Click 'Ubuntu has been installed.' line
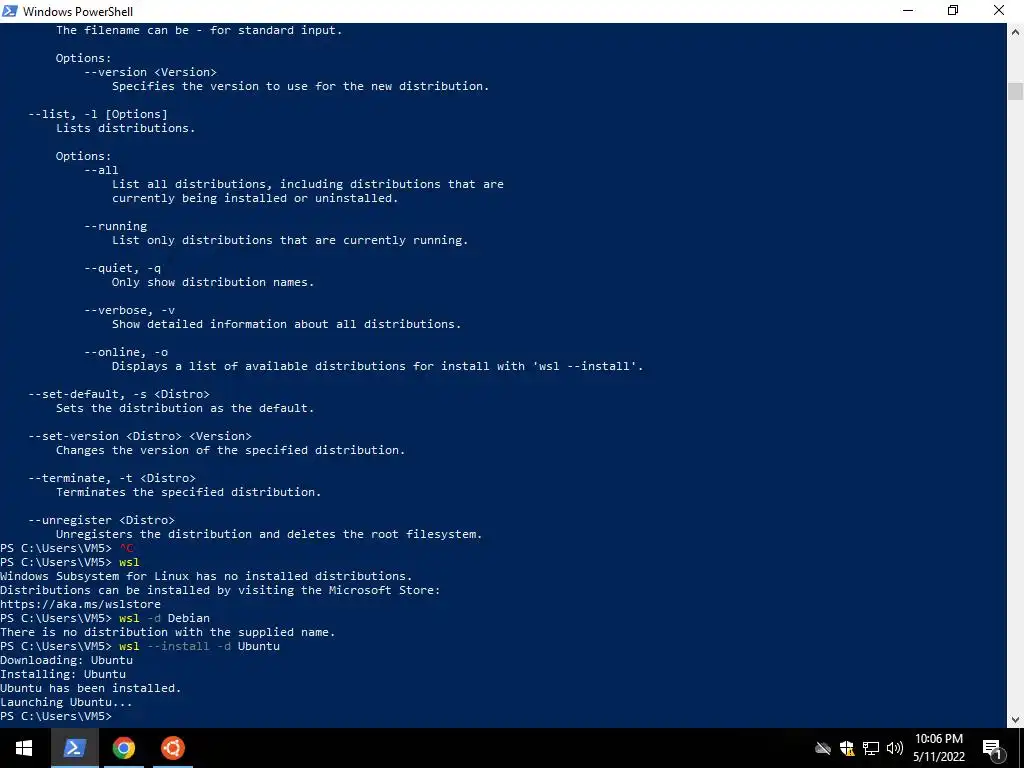This screenshot has width=1024, height=768. click(x=91, y=688)
